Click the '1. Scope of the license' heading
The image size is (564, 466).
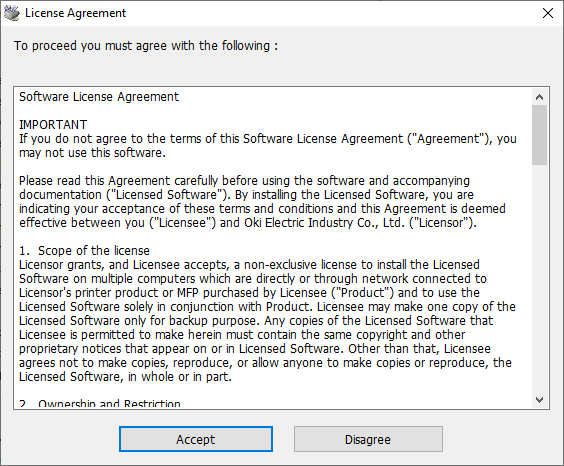(85, 251)
